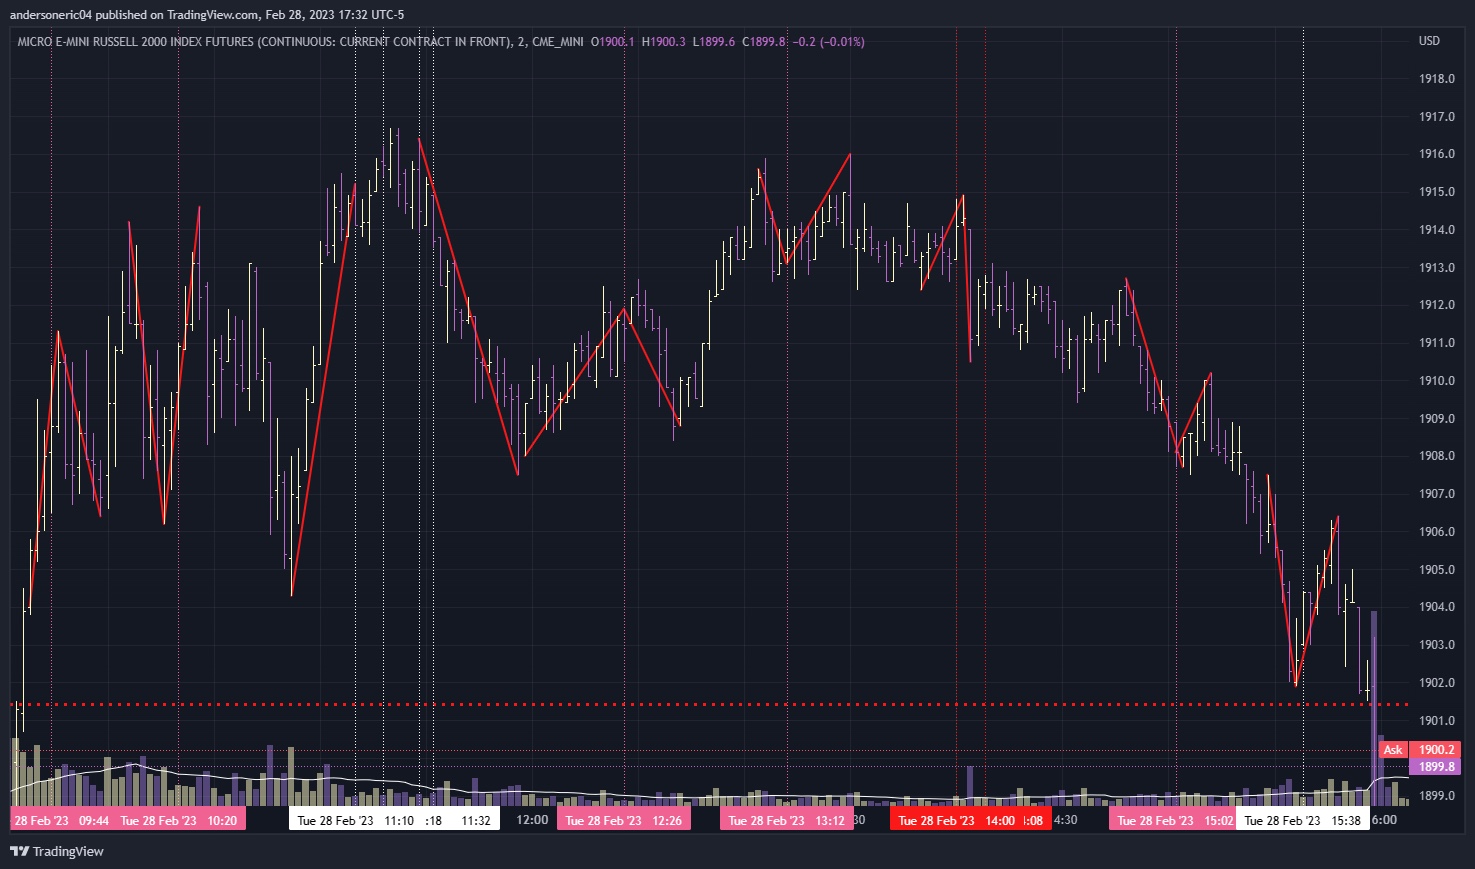
Task: Click the 1914.0 price axis label
Action: 1437,230
